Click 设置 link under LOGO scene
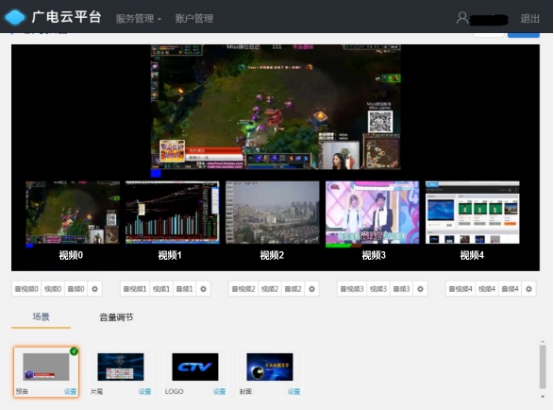554x410 pixels. click(x=219, y=391)
